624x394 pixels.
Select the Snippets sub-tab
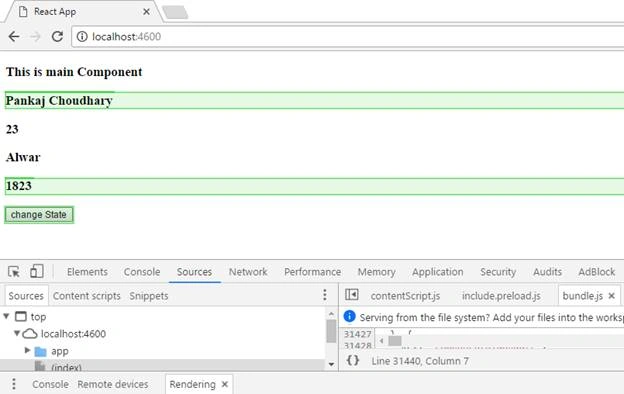[x=149, y=296]
